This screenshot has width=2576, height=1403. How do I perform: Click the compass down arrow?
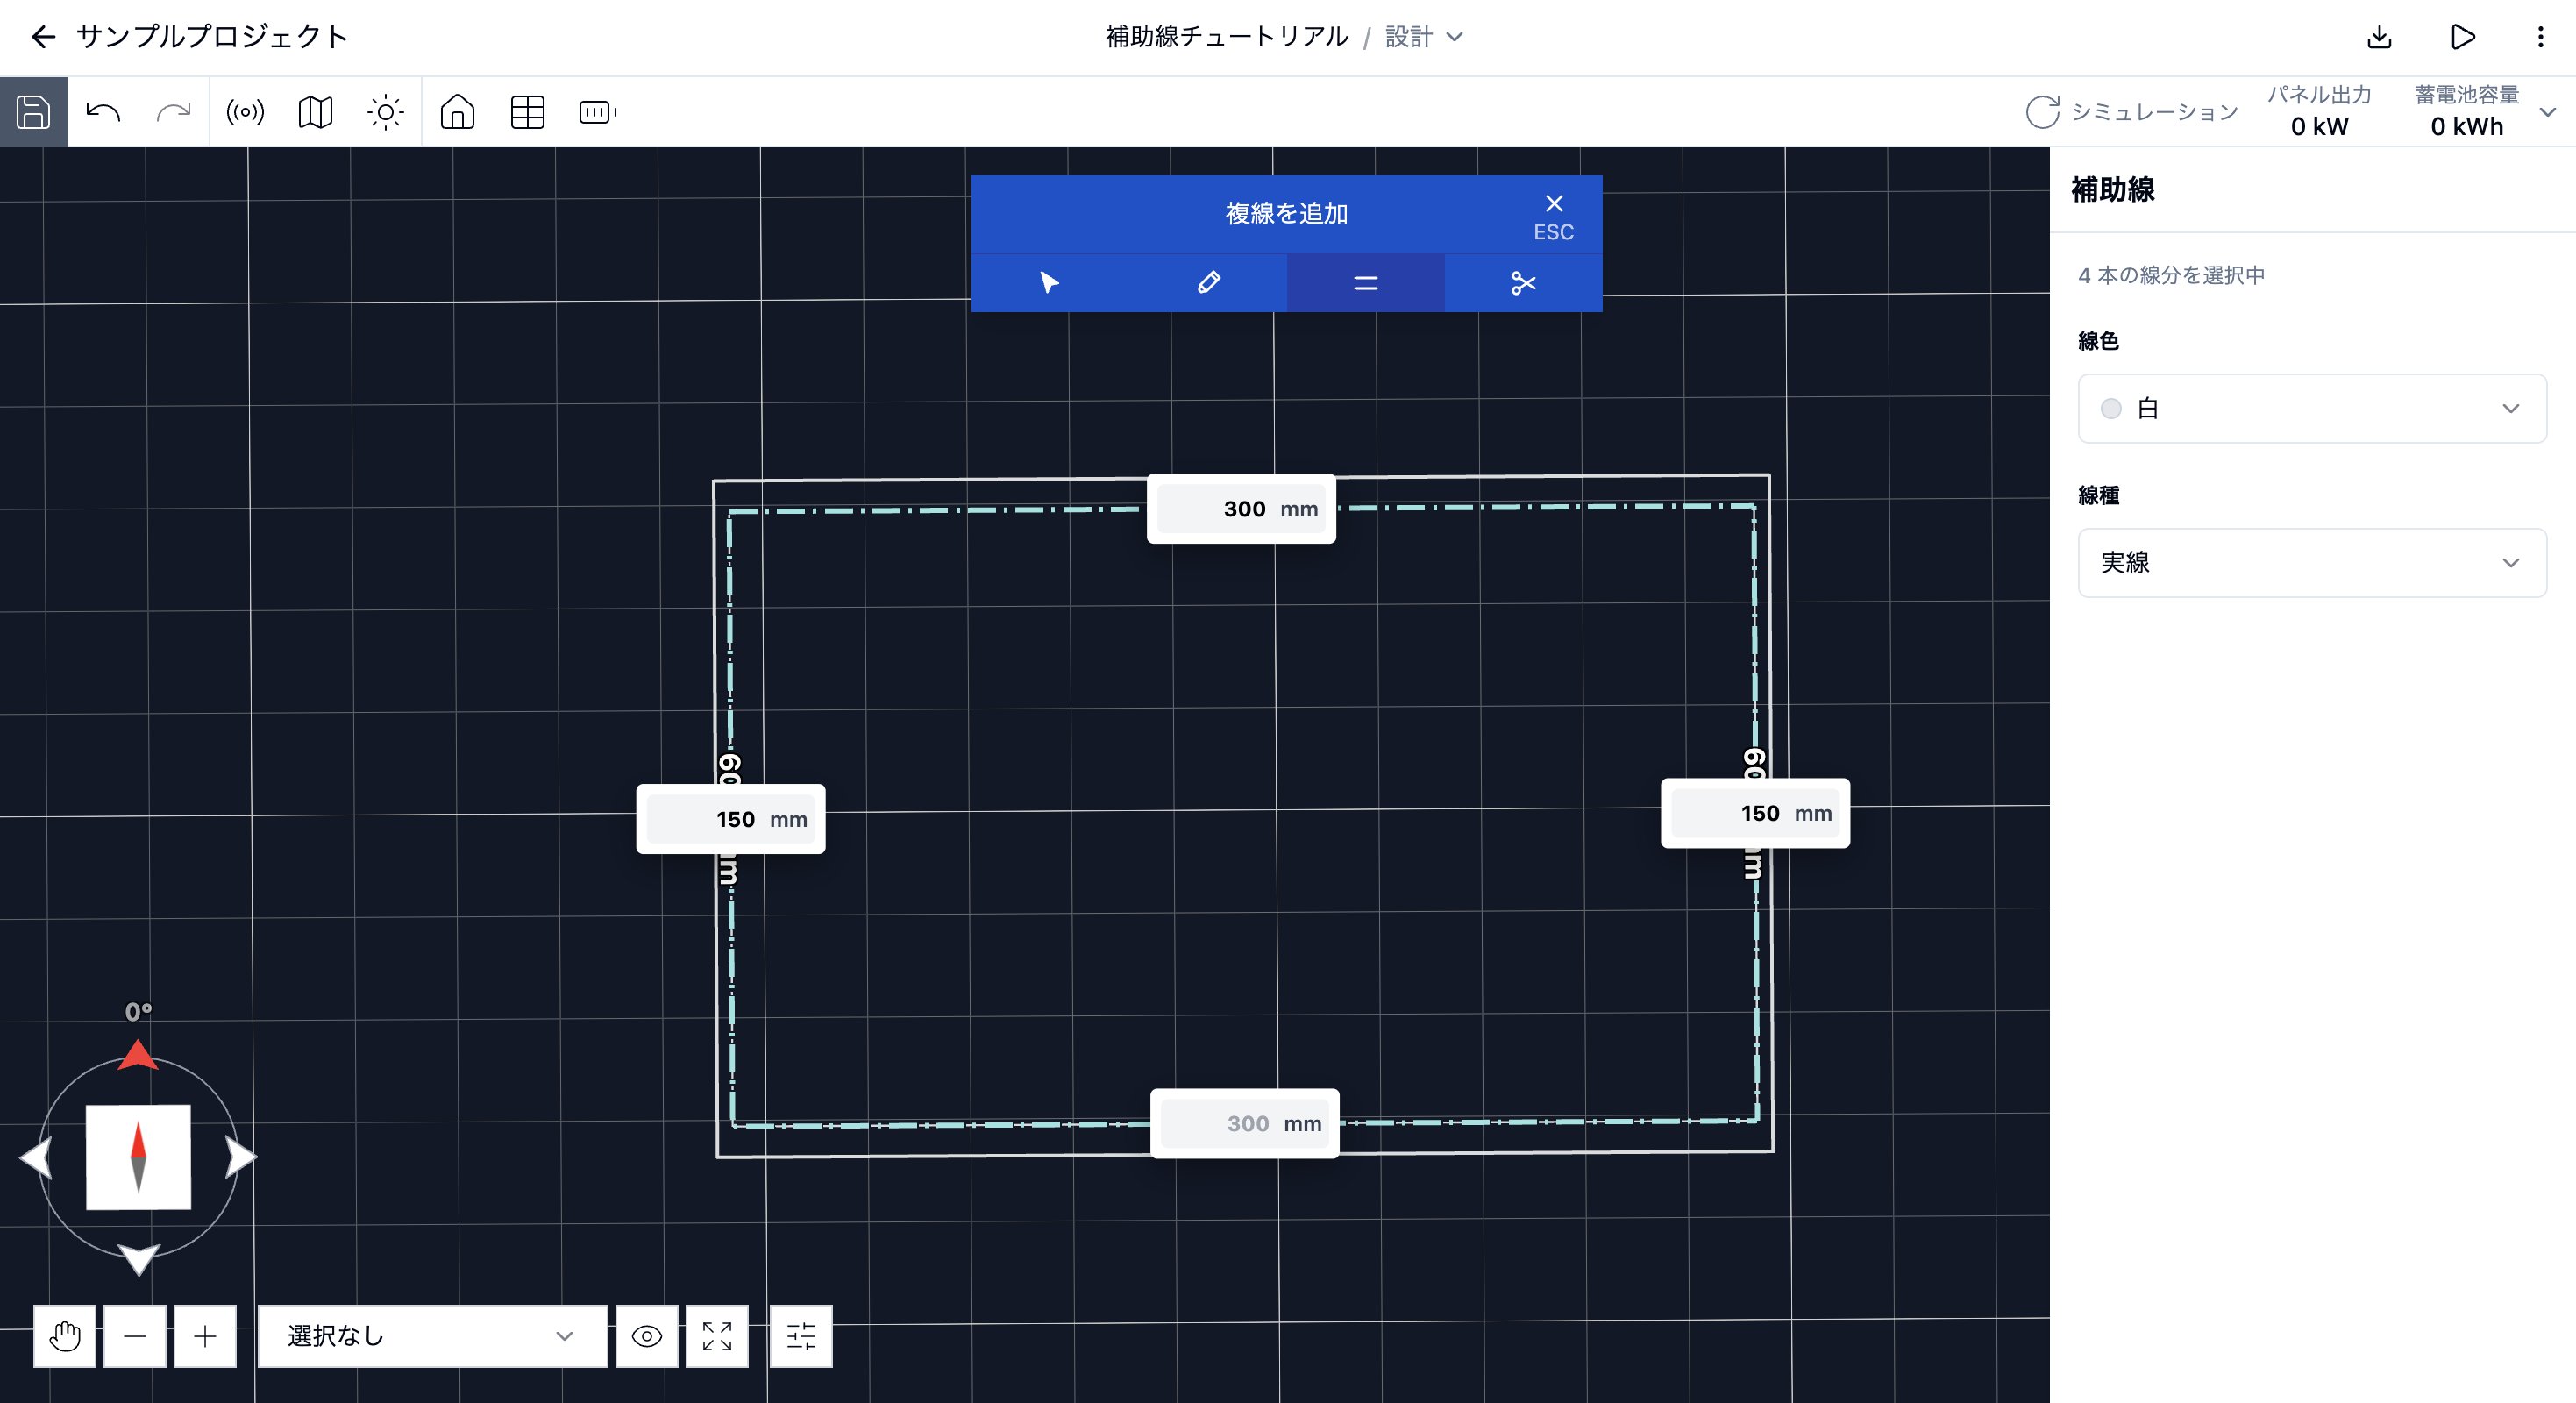(x=138, y=1260)
